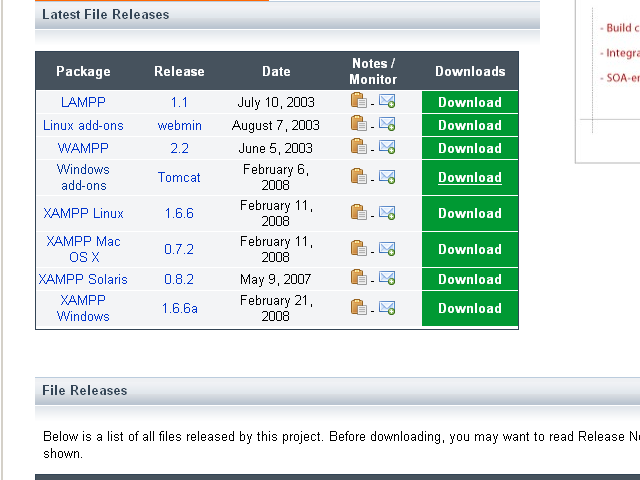Open the WAMPP package link
The width and height of the screenshot is (640, 480).
[x=83, y=148]
